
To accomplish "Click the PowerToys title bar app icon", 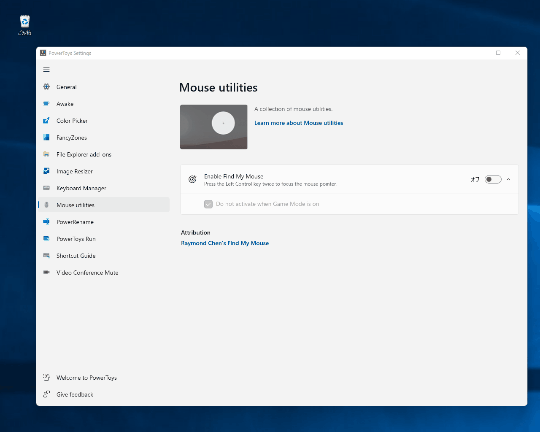I will tap(43, 53).
